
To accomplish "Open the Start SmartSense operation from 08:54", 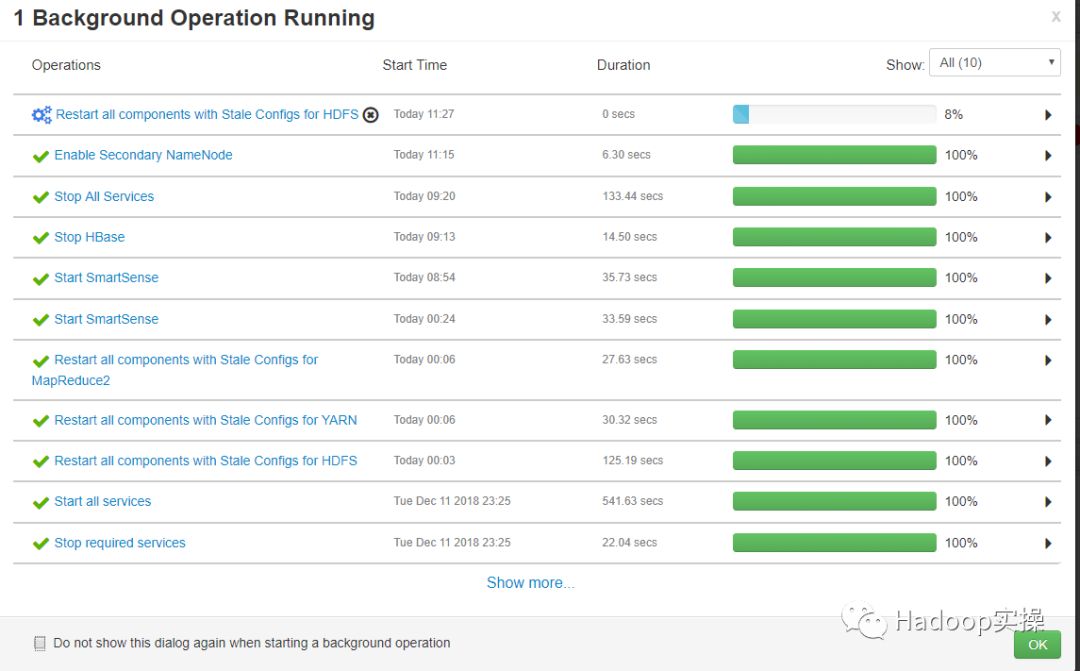I will click(x=106, y=278).
